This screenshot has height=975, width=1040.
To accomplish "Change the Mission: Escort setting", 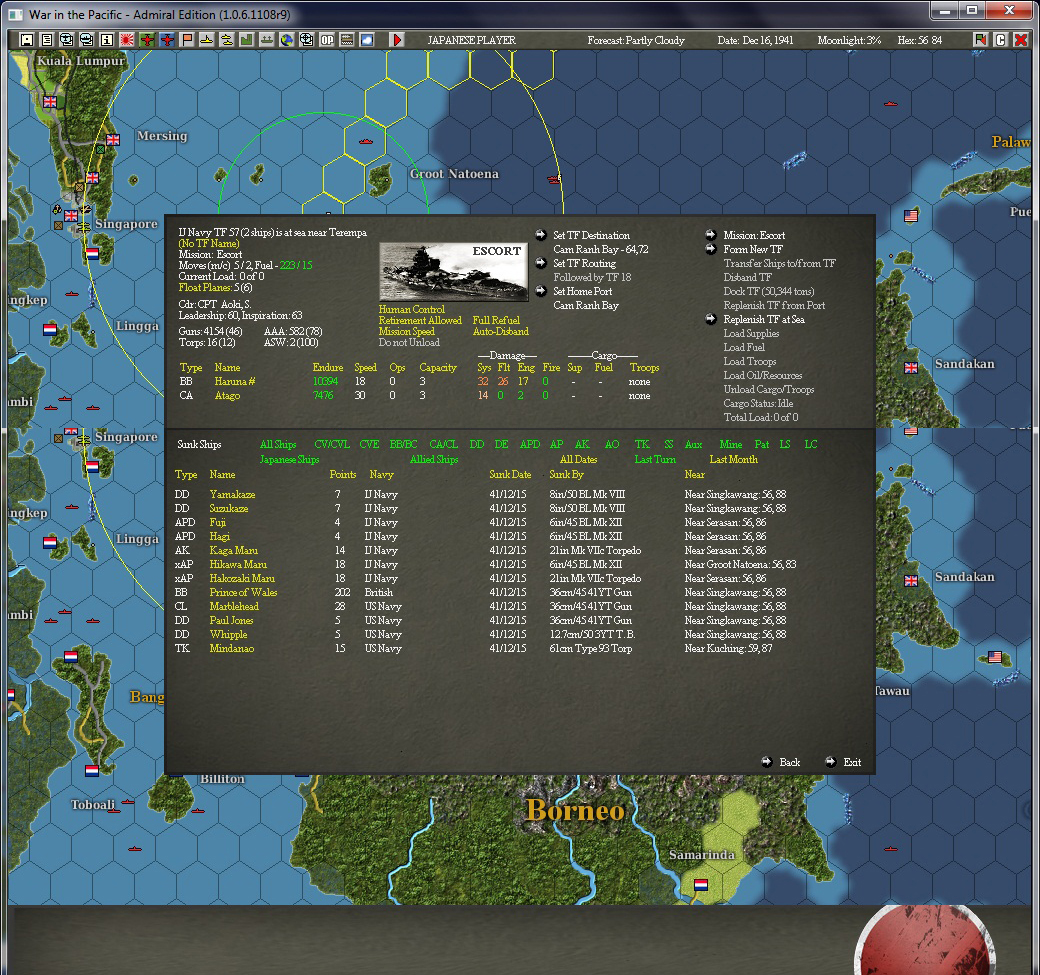I will pyautogui.click(x=754, y=236).
